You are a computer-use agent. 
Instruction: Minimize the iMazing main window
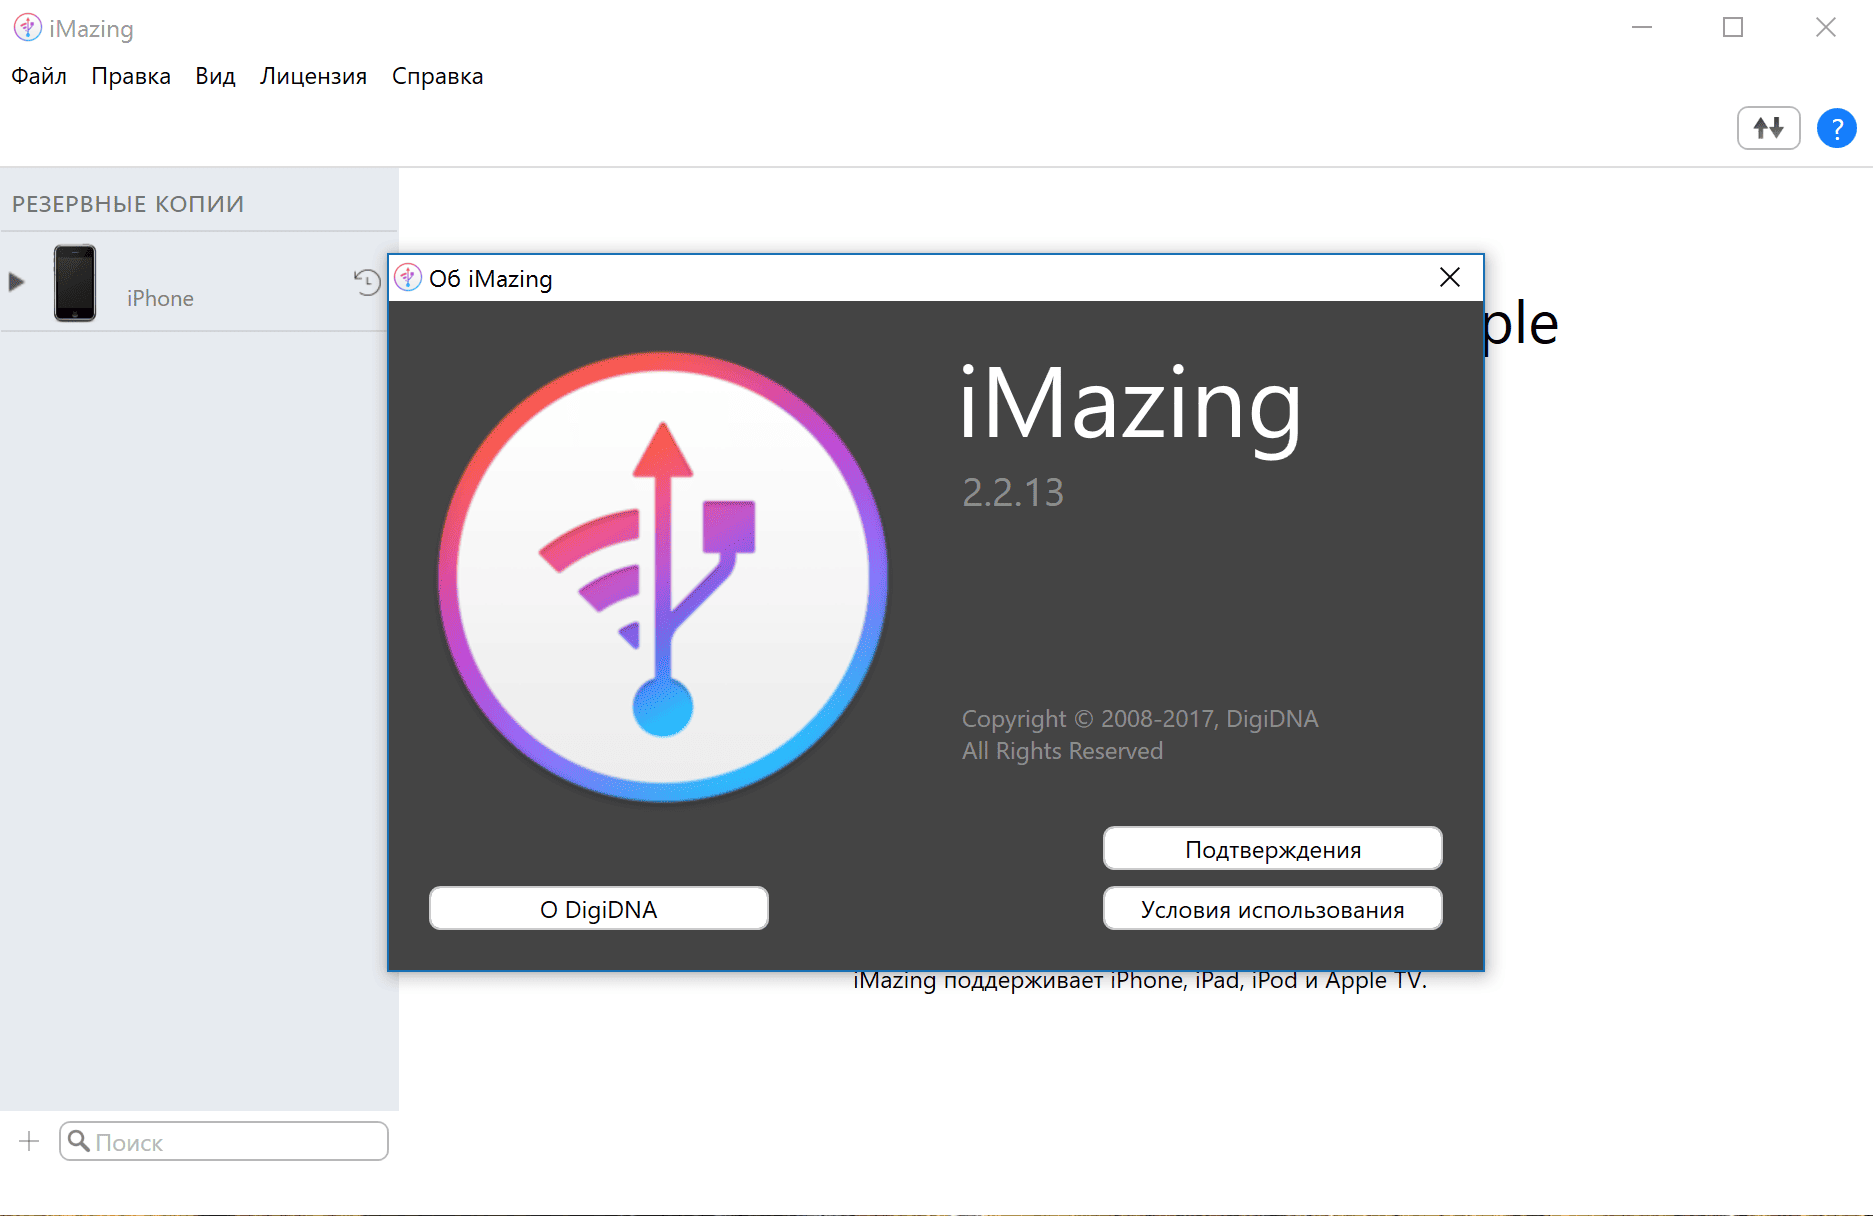1642,28
